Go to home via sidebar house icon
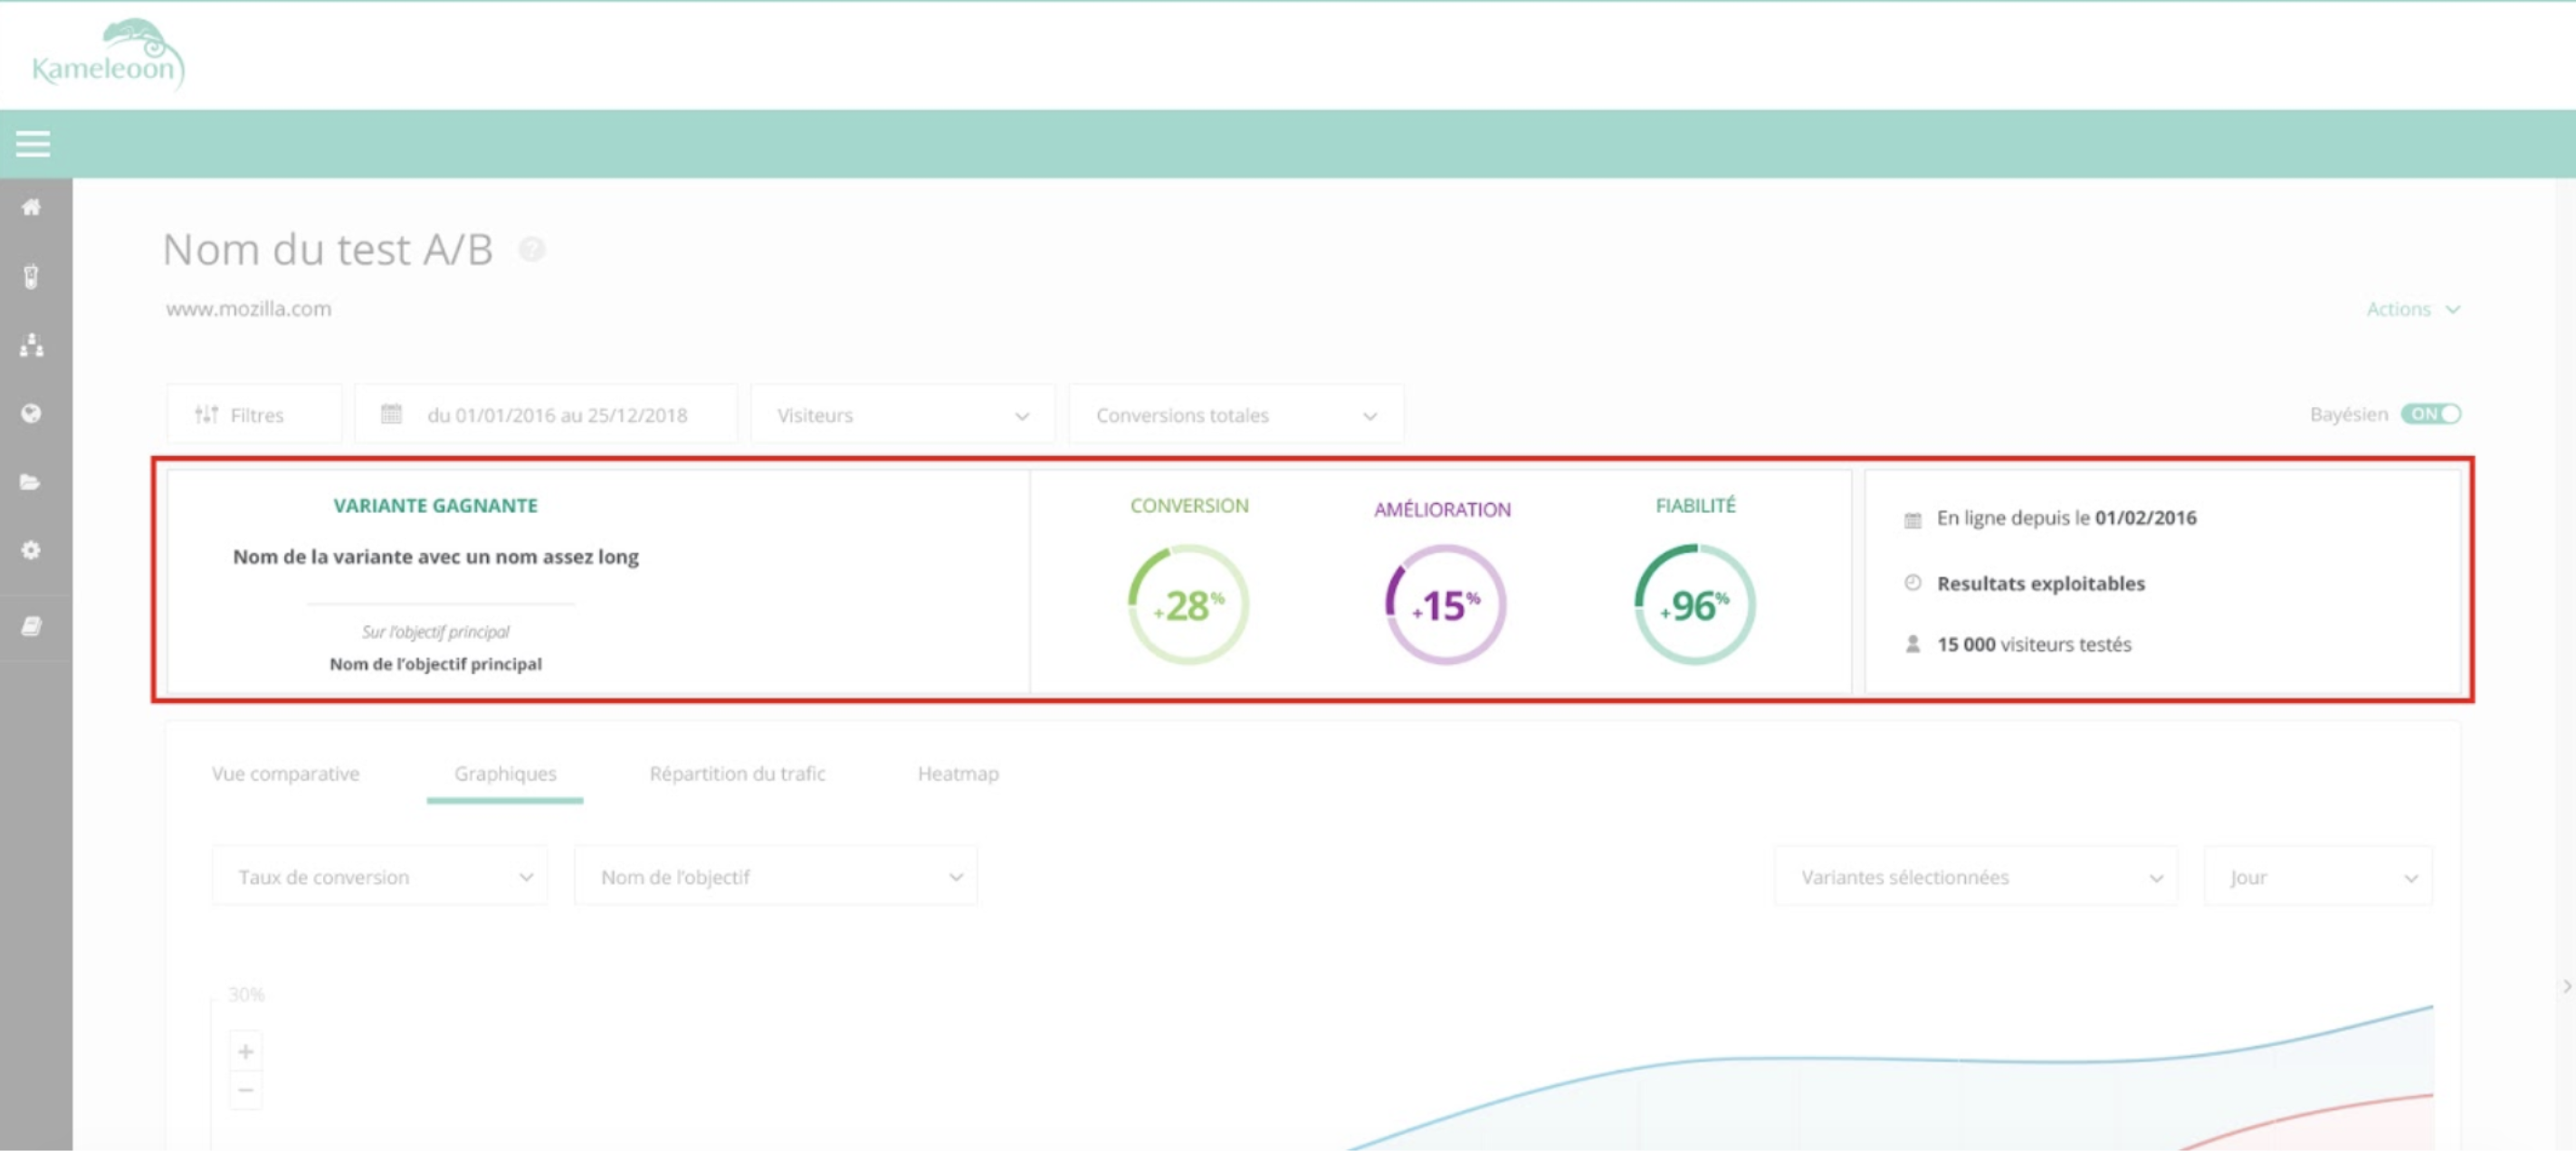Image resolution: width=2576 pixels, height=1151 pixels. tap(32, 207)
